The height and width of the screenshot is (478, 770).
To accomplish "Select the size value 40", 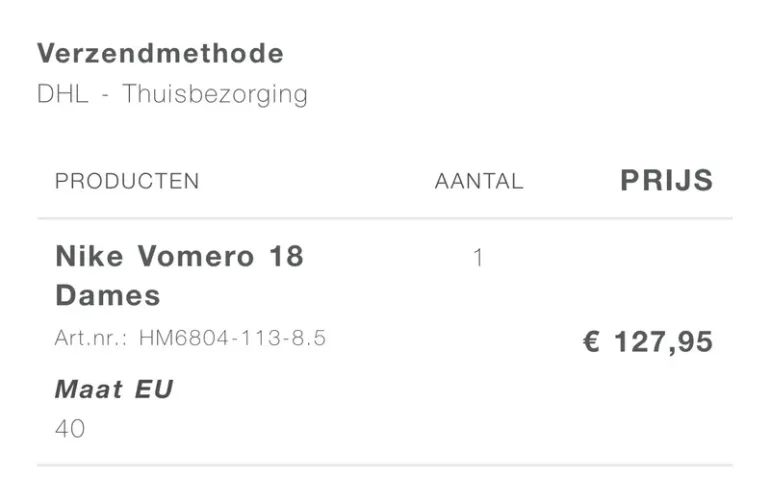I will click(70, 429).
